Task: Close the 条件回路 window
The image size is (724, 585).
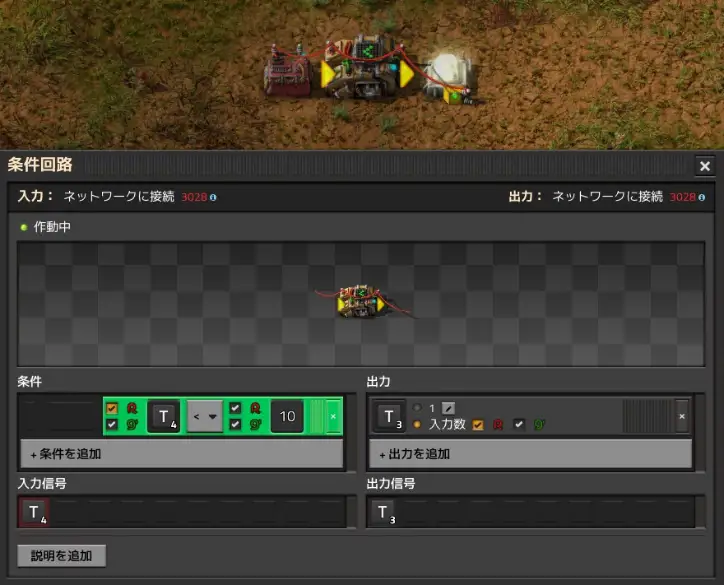Action: 705,166
